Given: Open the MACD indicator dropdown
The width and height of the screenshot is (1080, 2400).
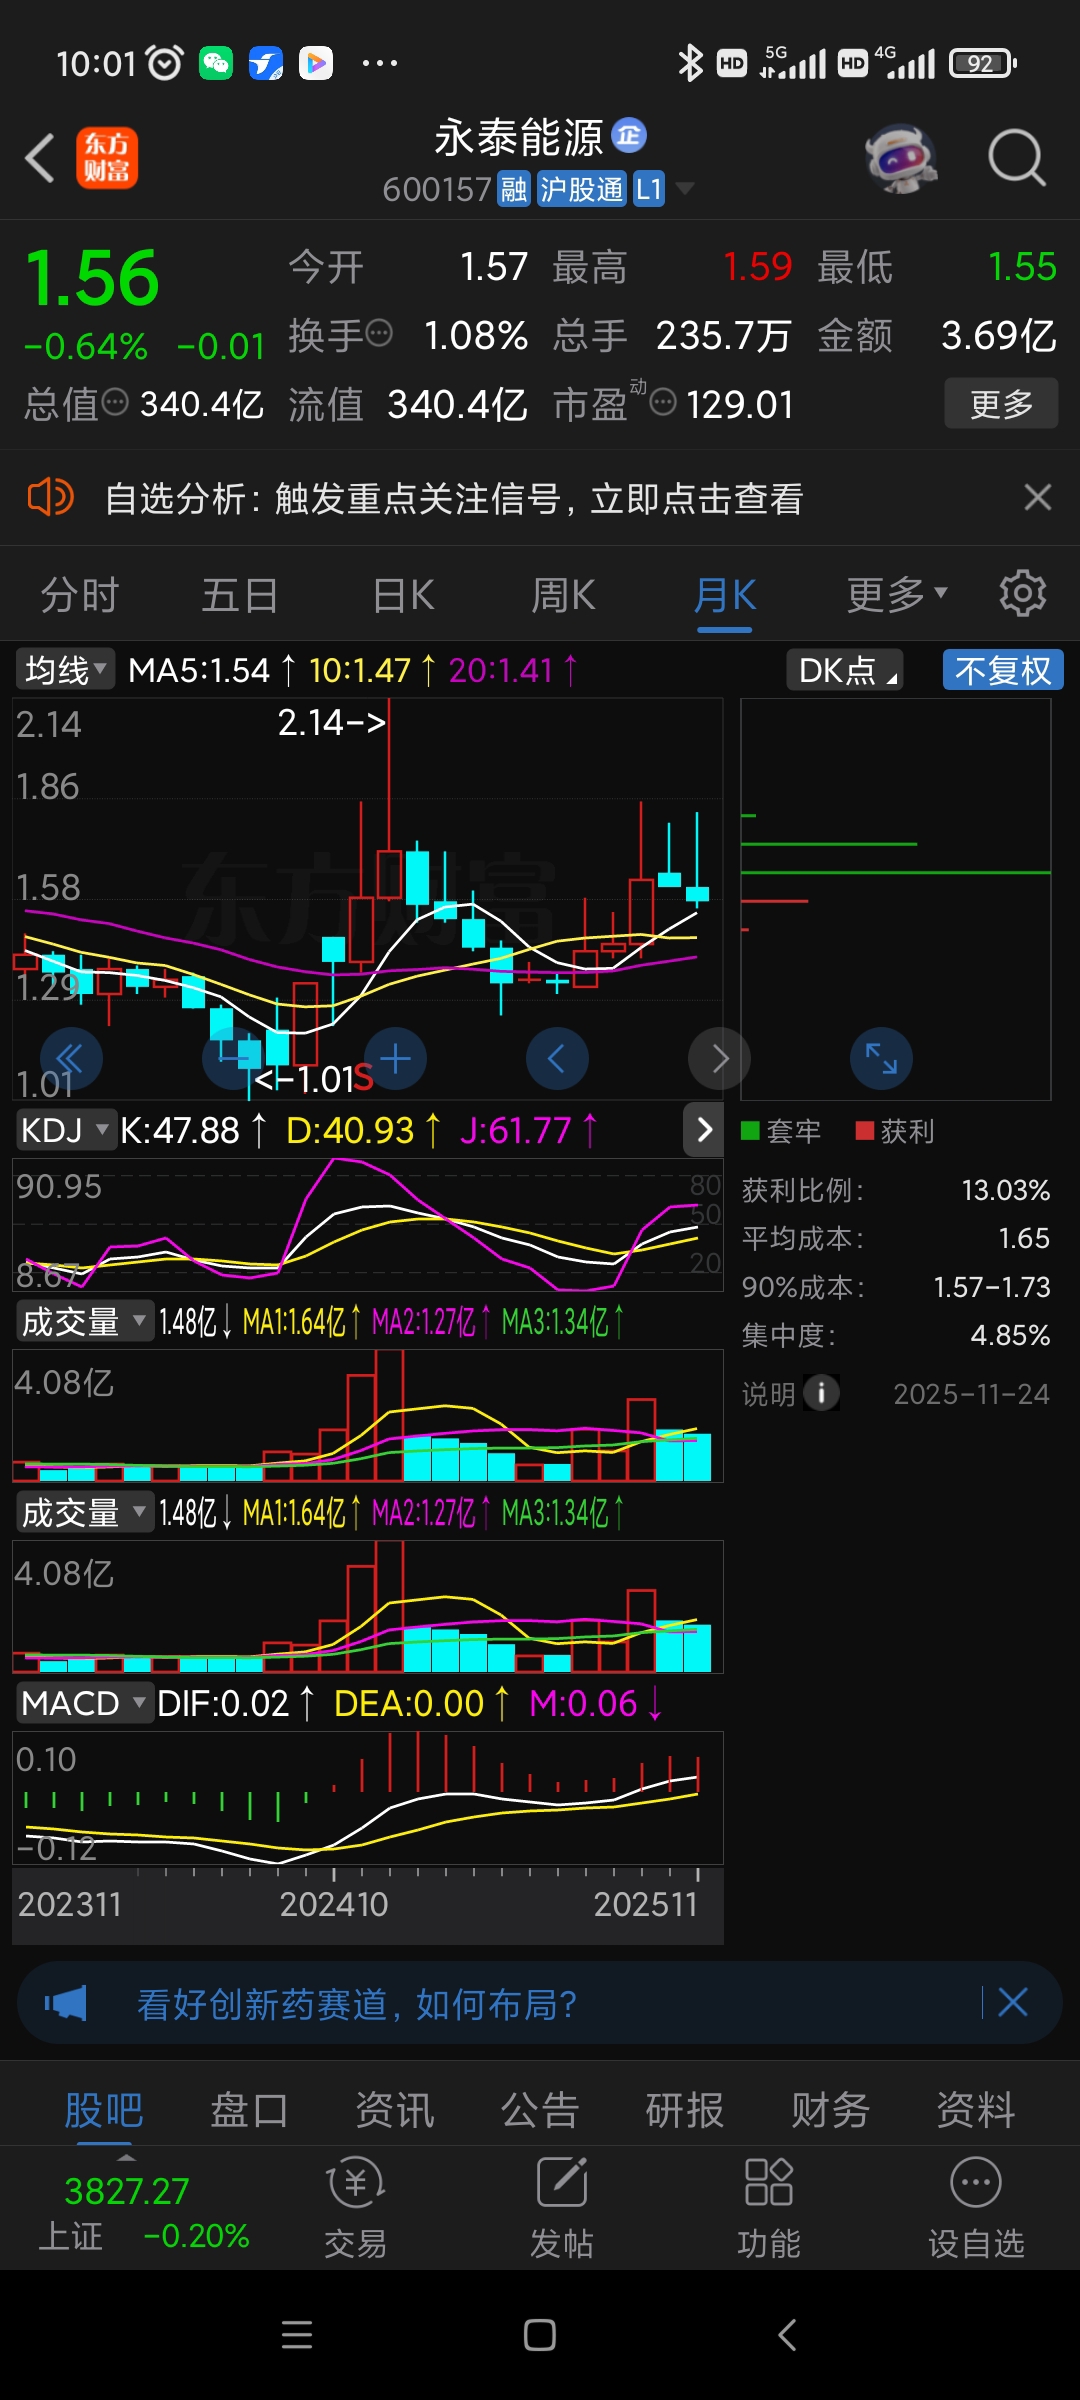Looking at the screenshot, I should (84, 1703).
